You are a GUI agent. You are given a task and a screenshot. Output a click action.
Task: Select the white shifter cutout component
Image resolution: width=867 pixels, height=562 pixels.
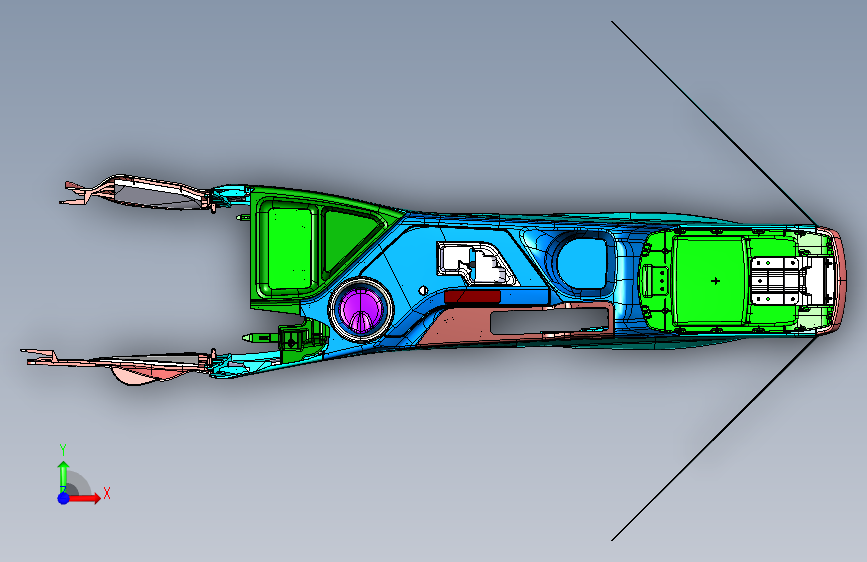click(476, 263)
